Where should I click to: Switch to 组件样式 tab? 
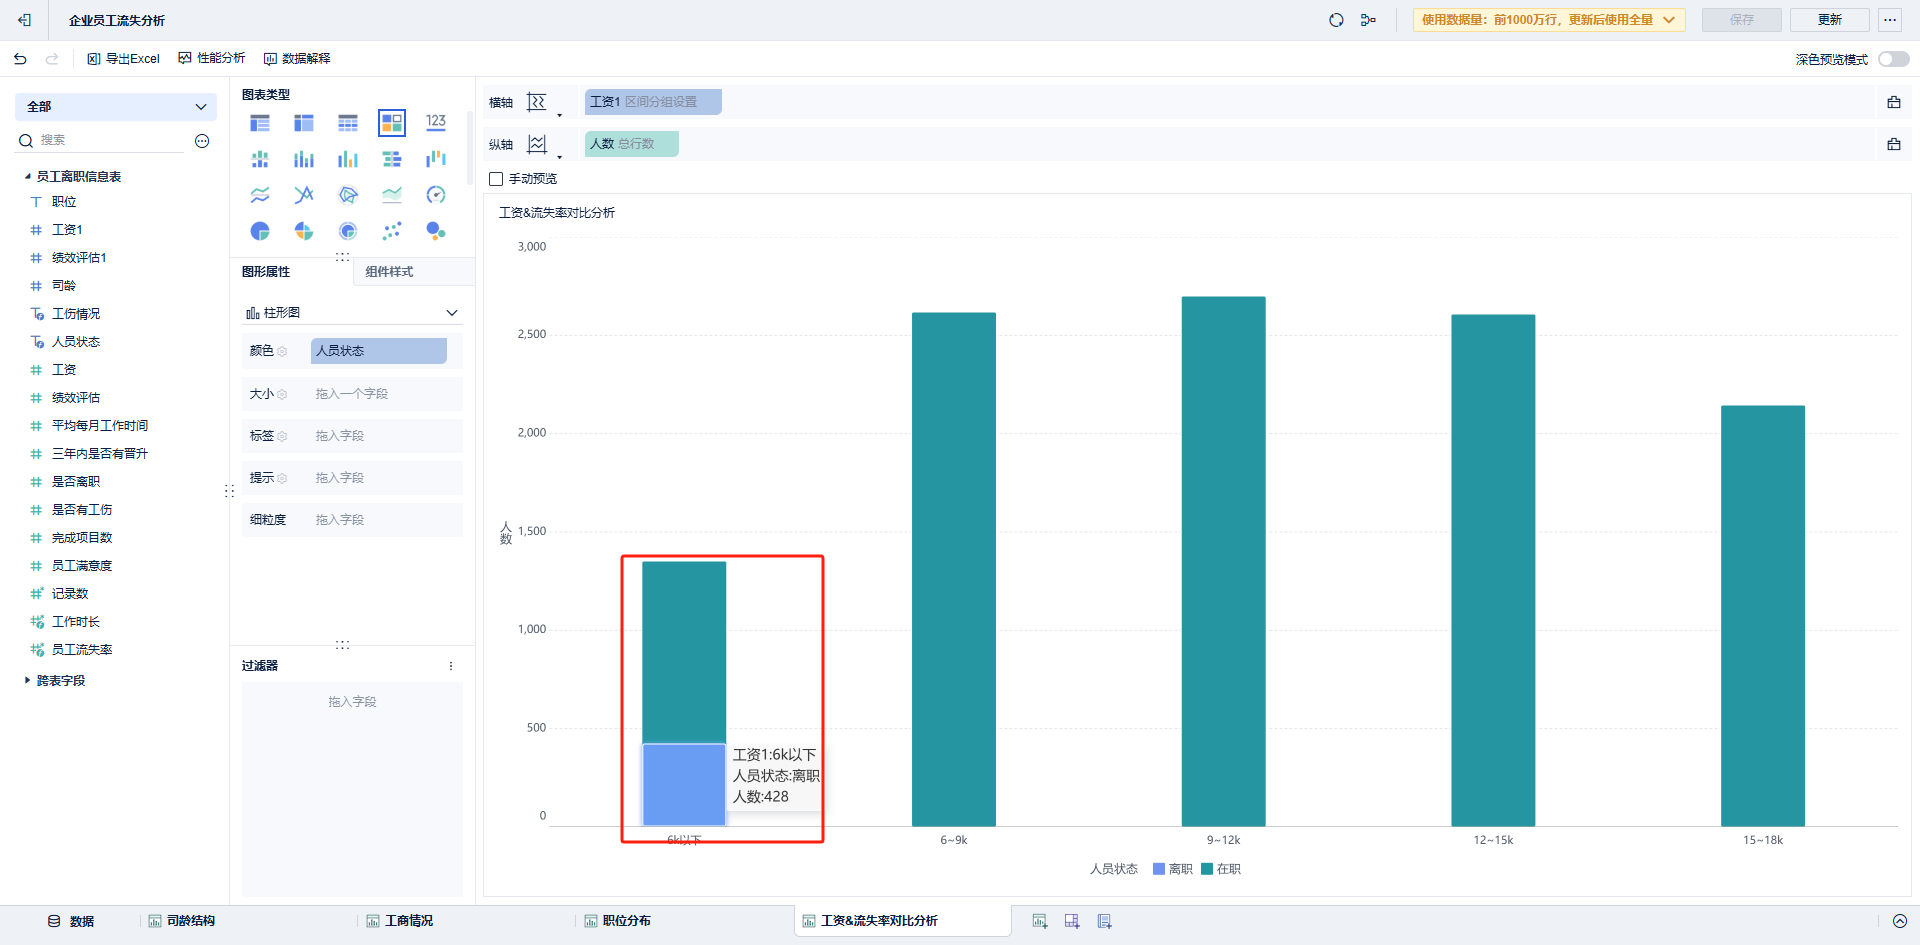389,272
